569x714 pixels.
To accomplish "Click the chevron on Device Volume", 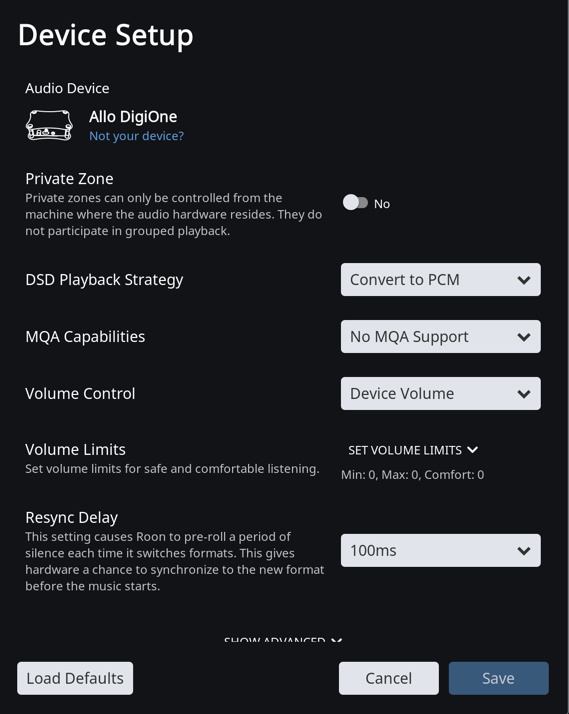I will (524, 394).
